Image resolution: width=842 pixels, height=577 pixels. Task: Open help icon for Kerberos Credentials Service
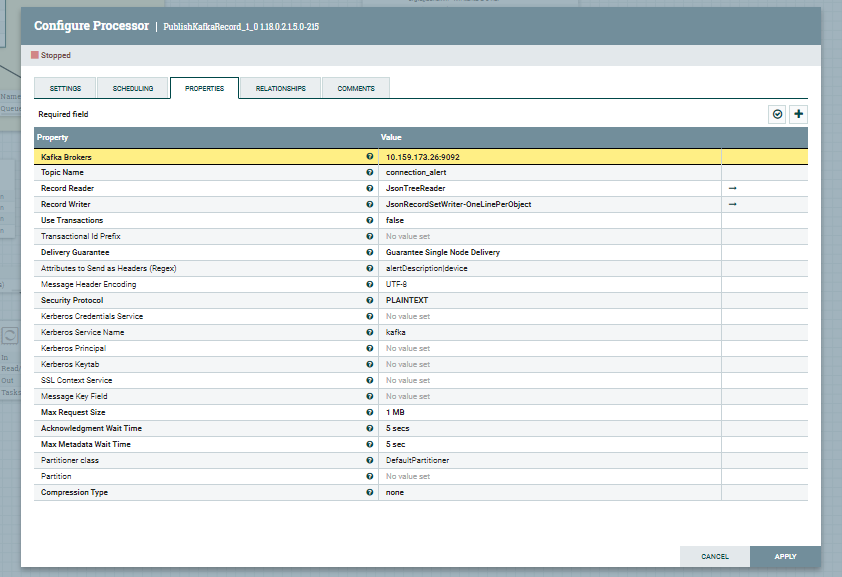pyautogui.click(x=369, y=316)
